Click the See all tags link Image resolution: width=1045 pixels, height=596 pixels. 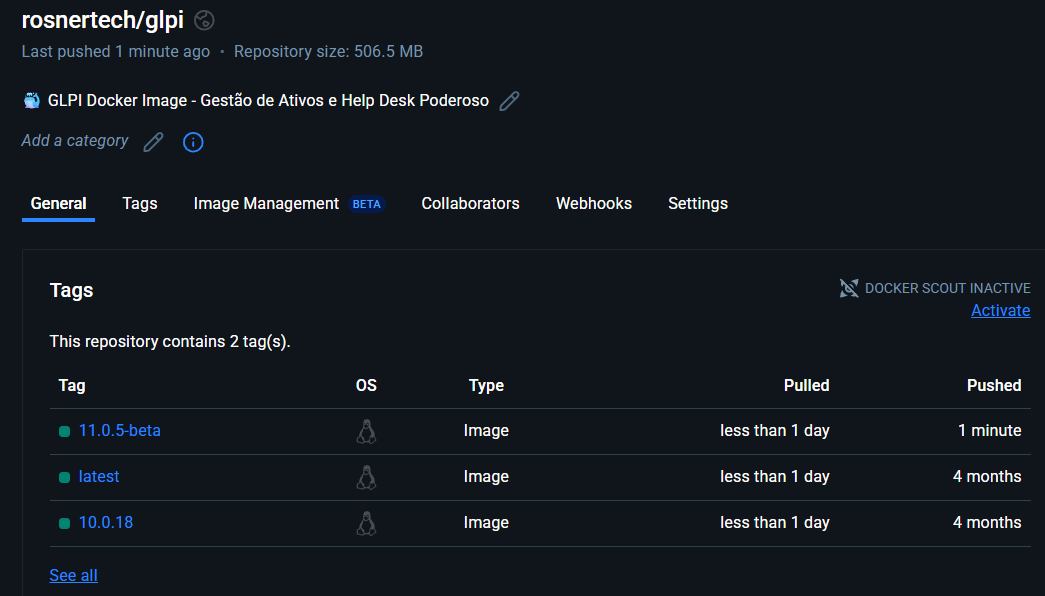(73, 575)
